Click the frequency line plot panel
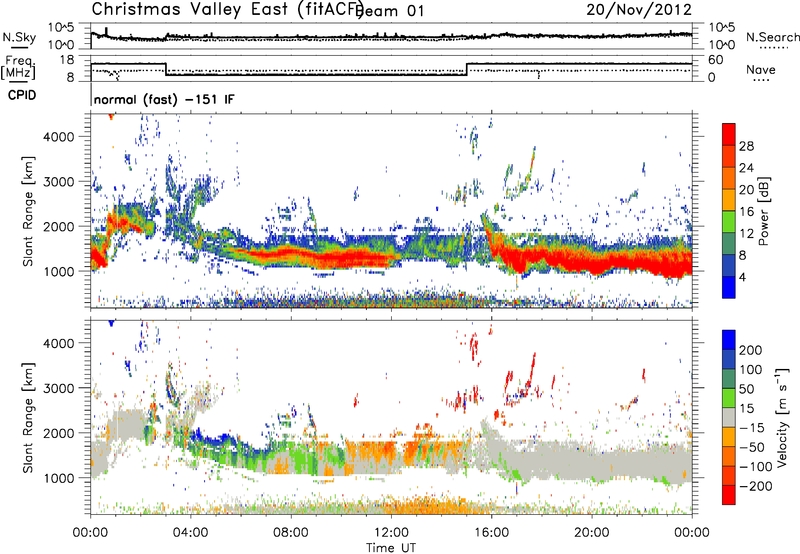This screenshot has width=800, height=554. click(x=391, y=68)
